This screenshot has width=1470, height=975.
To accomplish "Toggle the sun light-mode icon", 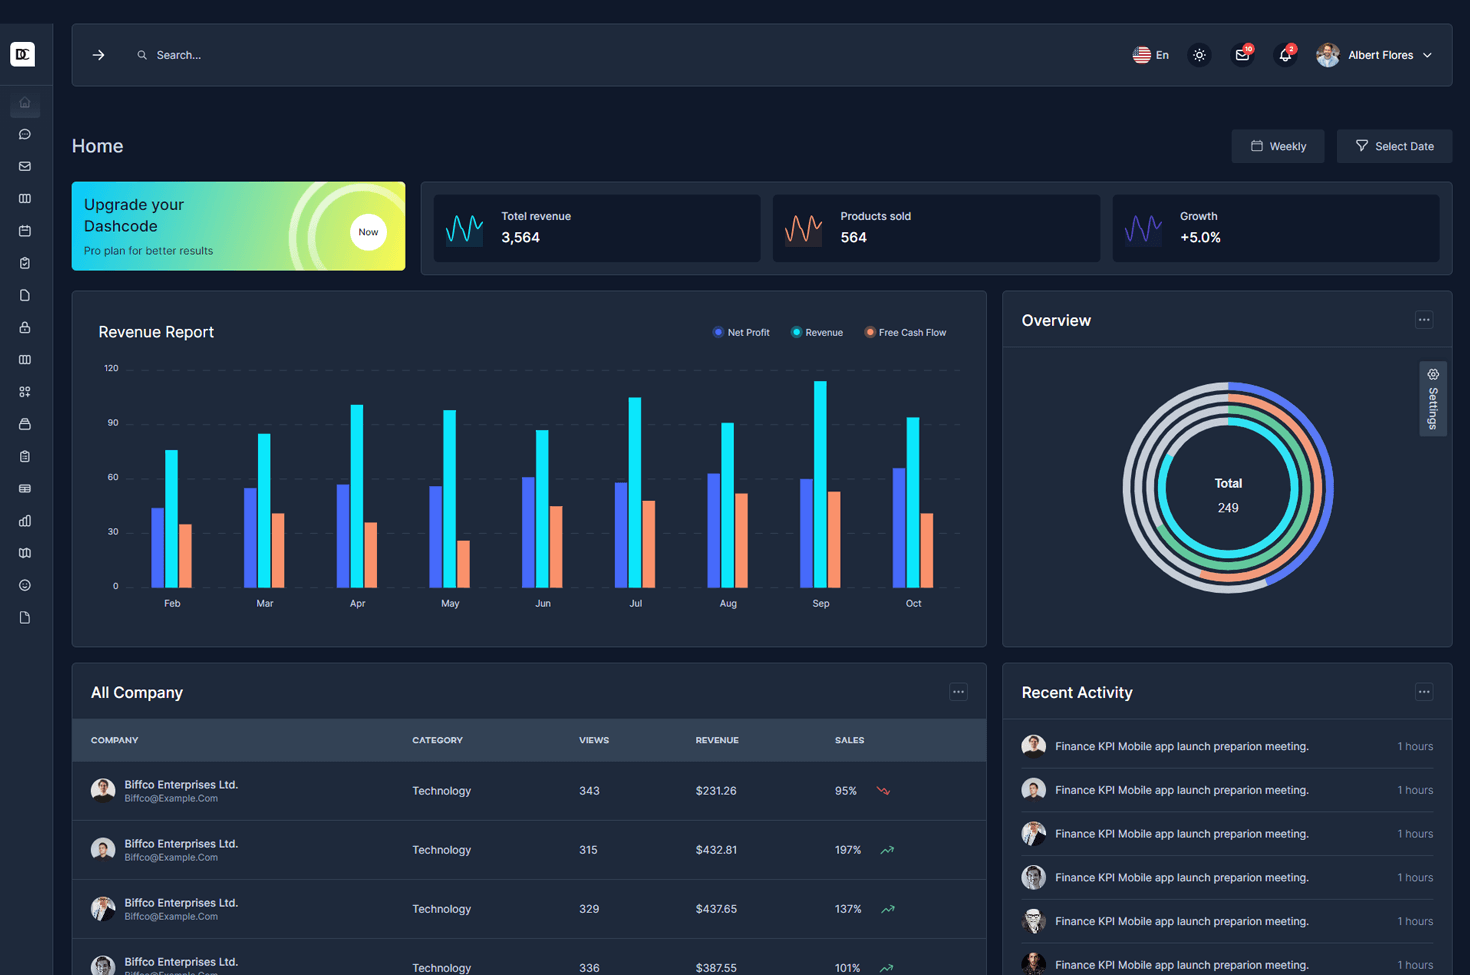I will click(1199, 55).
